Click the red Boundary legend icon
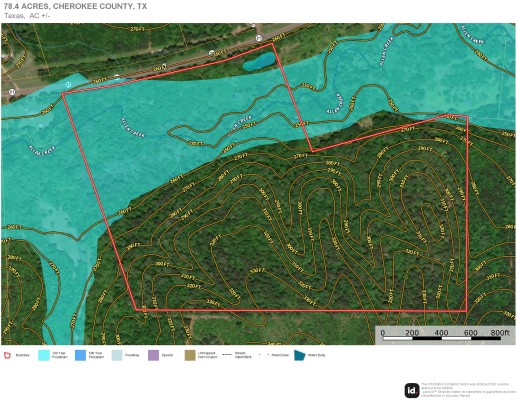 [x=7, y=355]
